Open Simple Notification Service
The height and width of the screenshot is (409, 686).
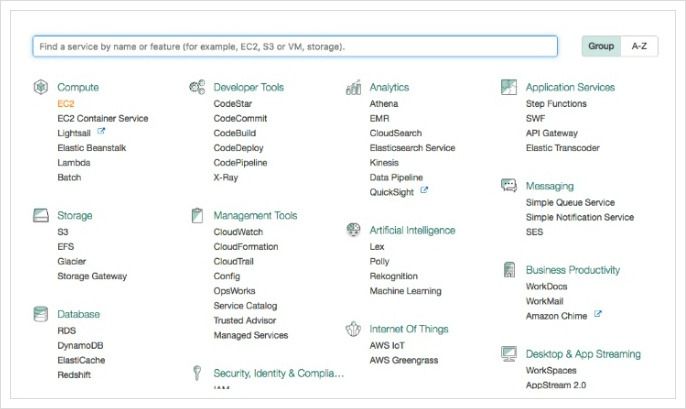click(580, 217)
